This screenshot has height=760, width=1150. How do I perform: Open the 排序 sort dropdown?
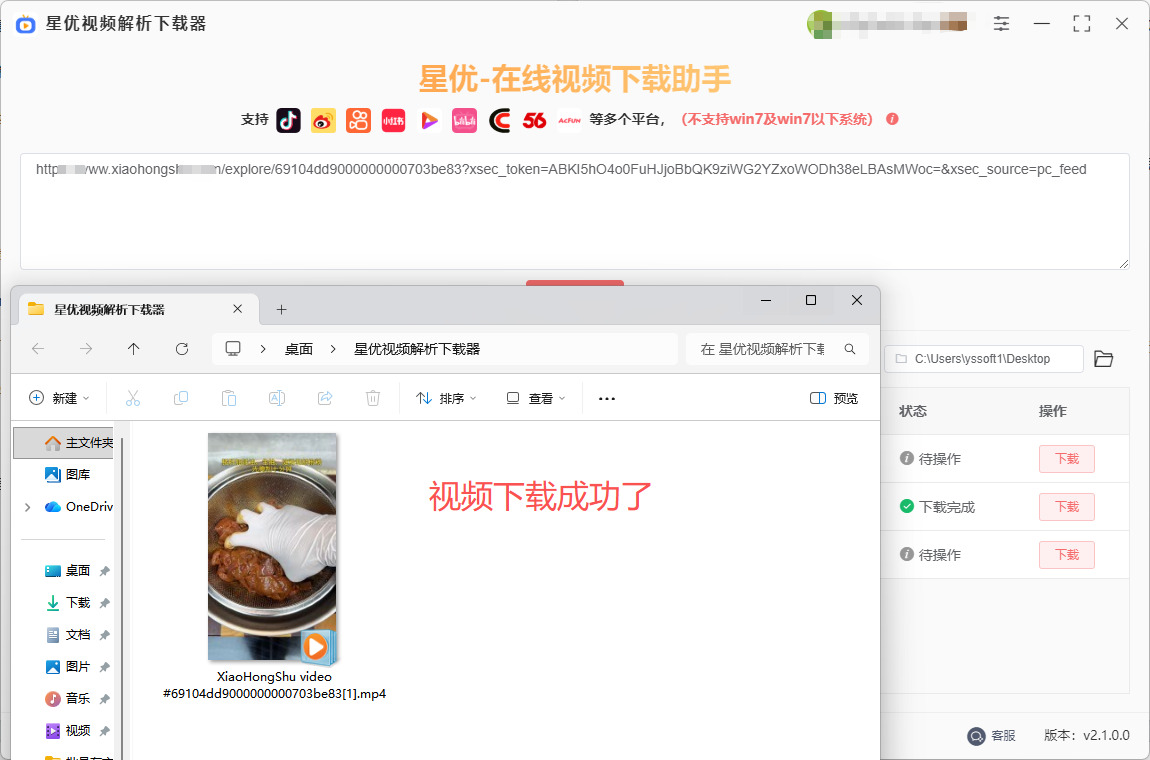[446, 398]
